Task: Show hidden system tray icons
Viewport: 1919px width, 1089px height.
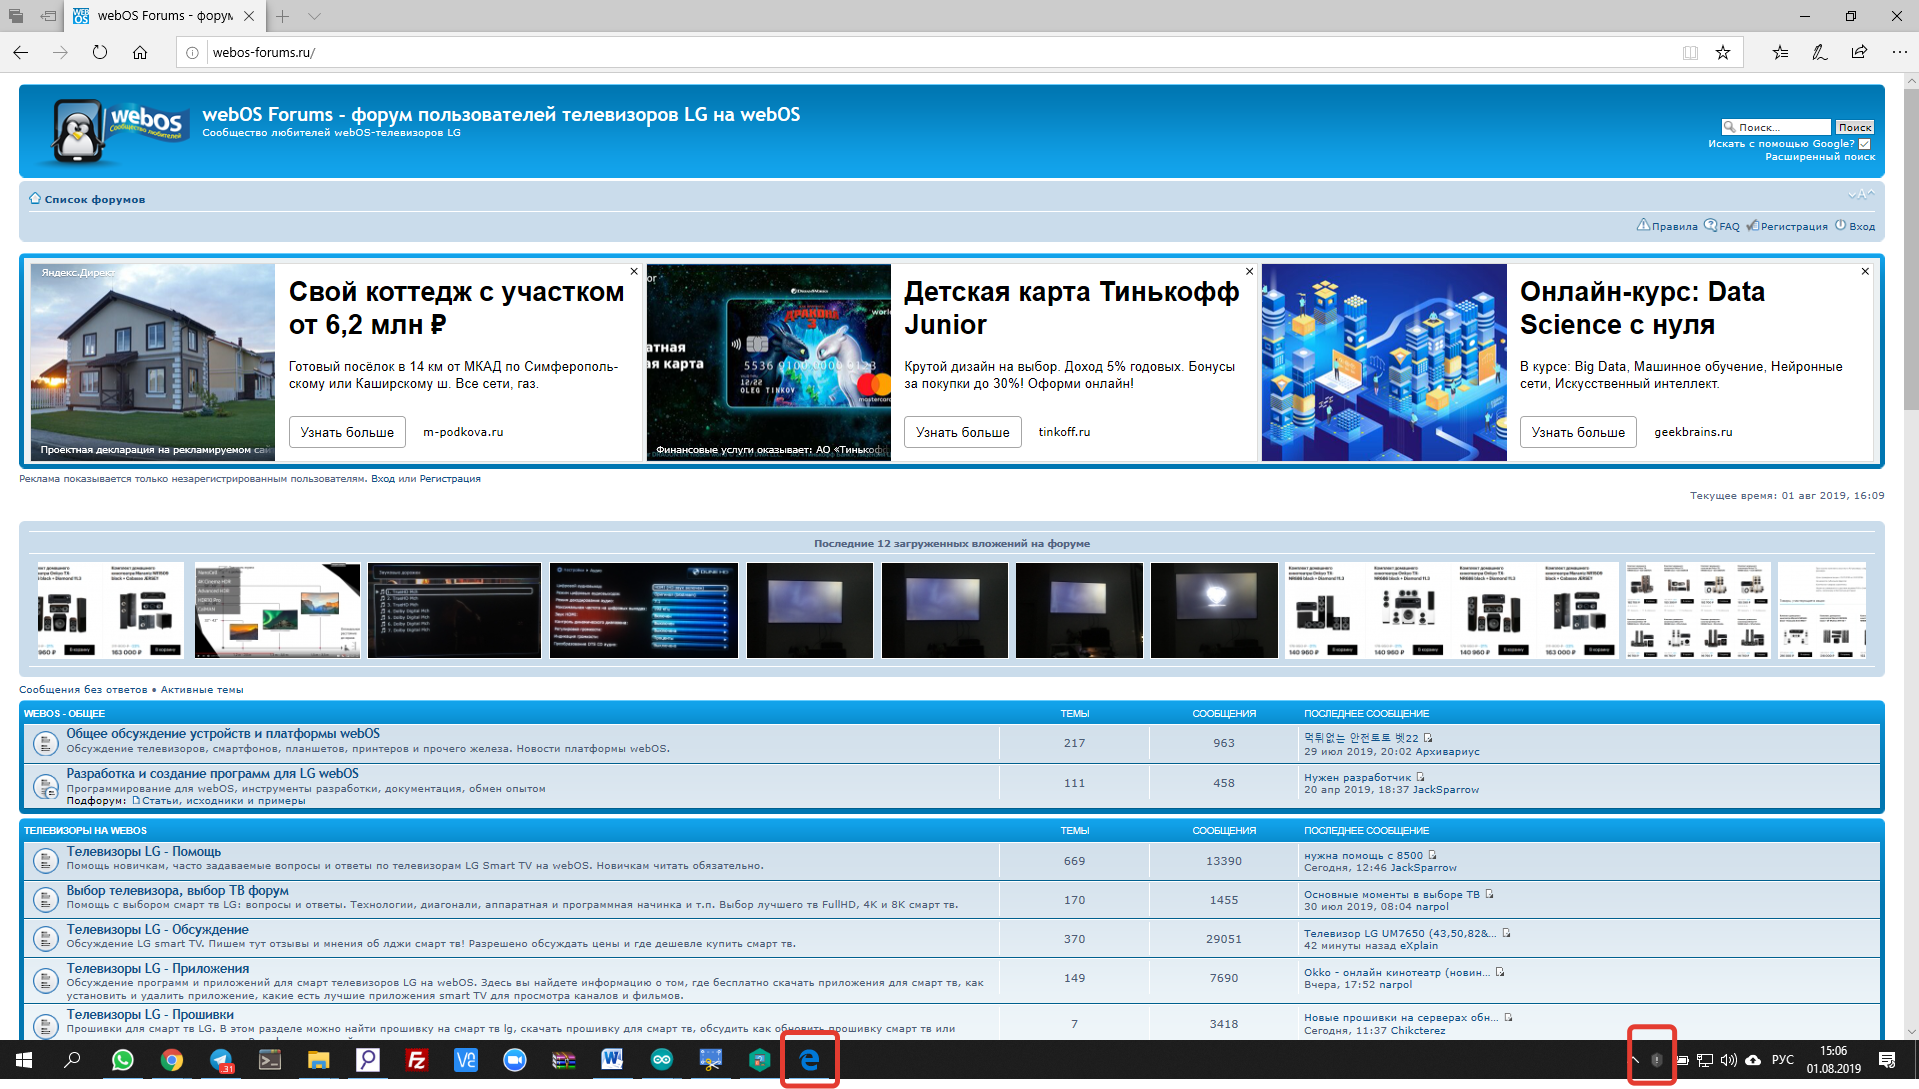Action: click(x=1635, y=1060)
